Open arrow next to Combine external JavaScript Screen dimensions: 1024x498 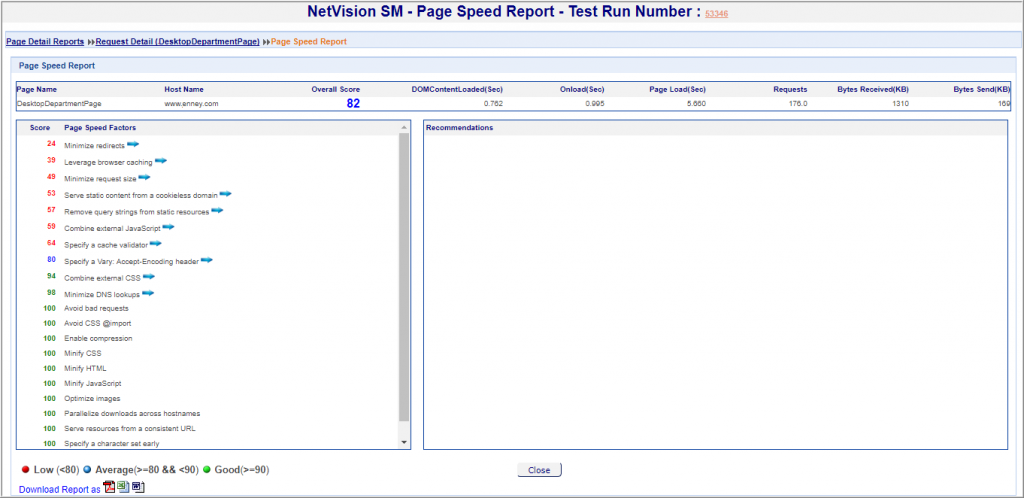click(169, 227)
